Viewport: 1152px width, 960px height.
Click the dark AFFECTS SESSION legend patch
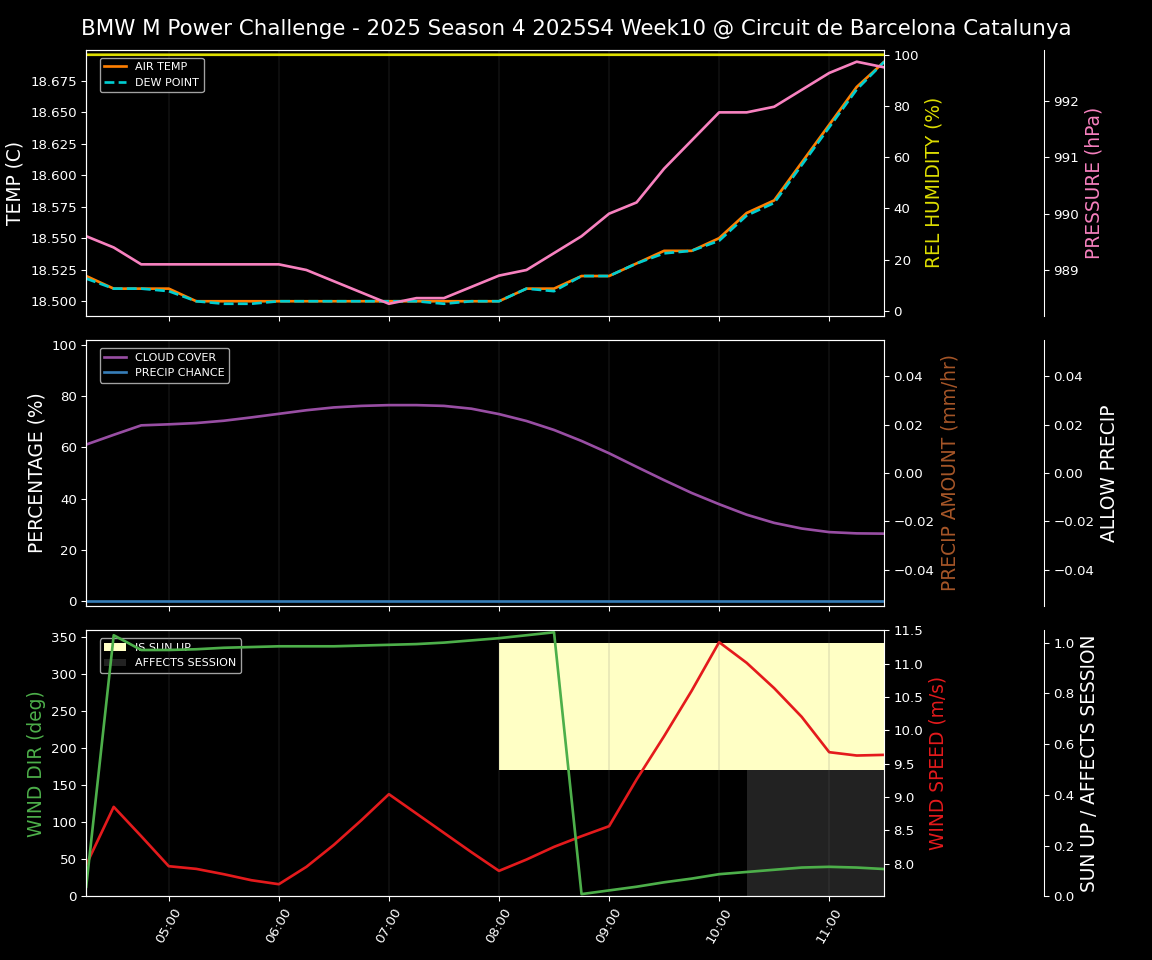pyautogui.click(x=116, y=662)
